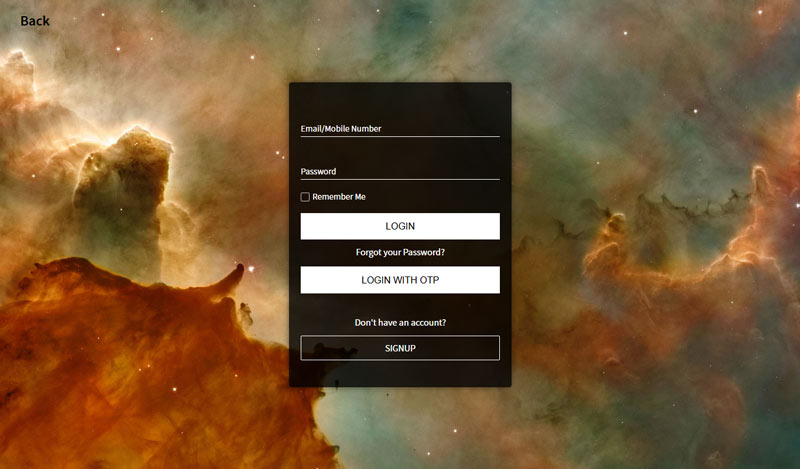800x469 pixels.
Task: Click the Password placeholder label
Action: [x=318, y=171]
